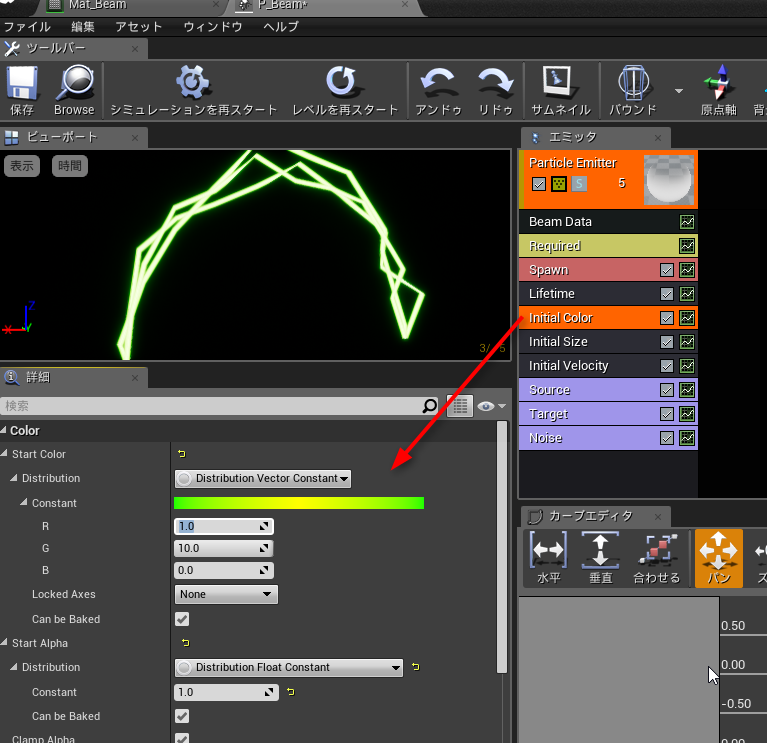Open the ヘルプ menu
Screen dimensions: 767x743
click(281, 26)
